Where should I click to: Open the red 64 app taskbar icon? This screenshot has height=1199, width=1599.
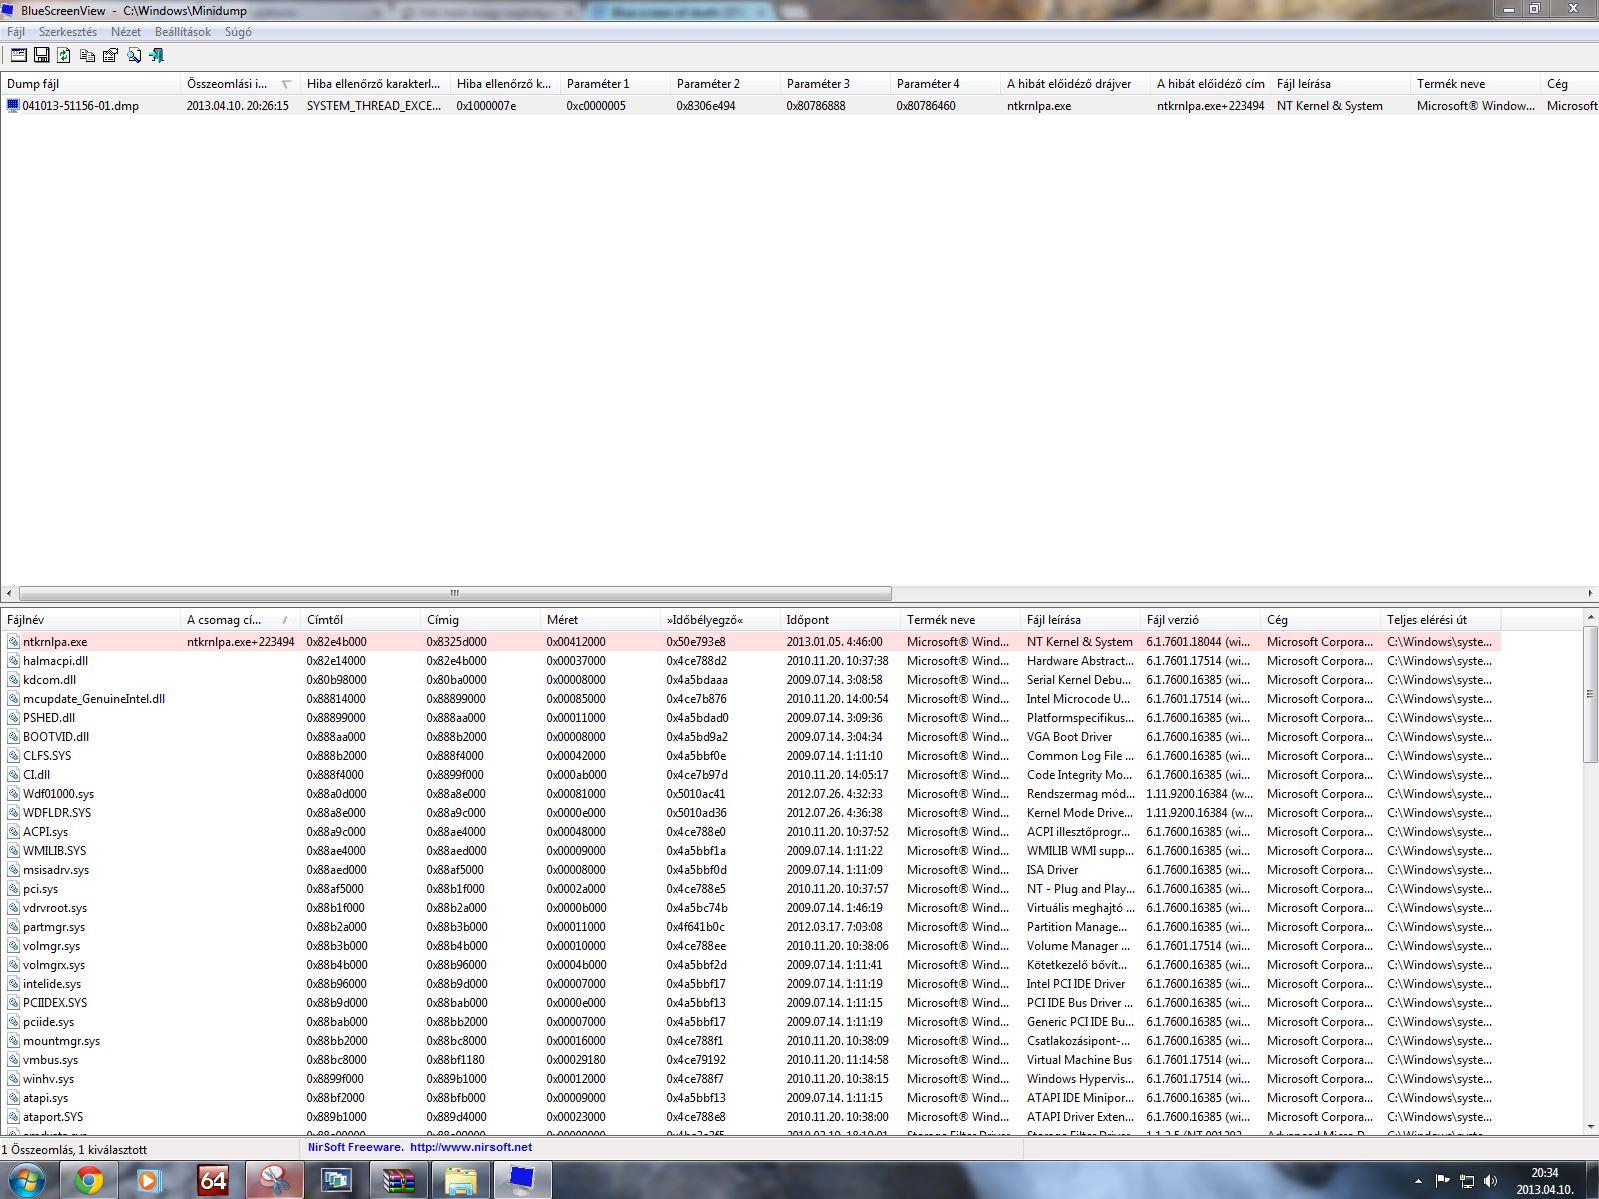213,1181
